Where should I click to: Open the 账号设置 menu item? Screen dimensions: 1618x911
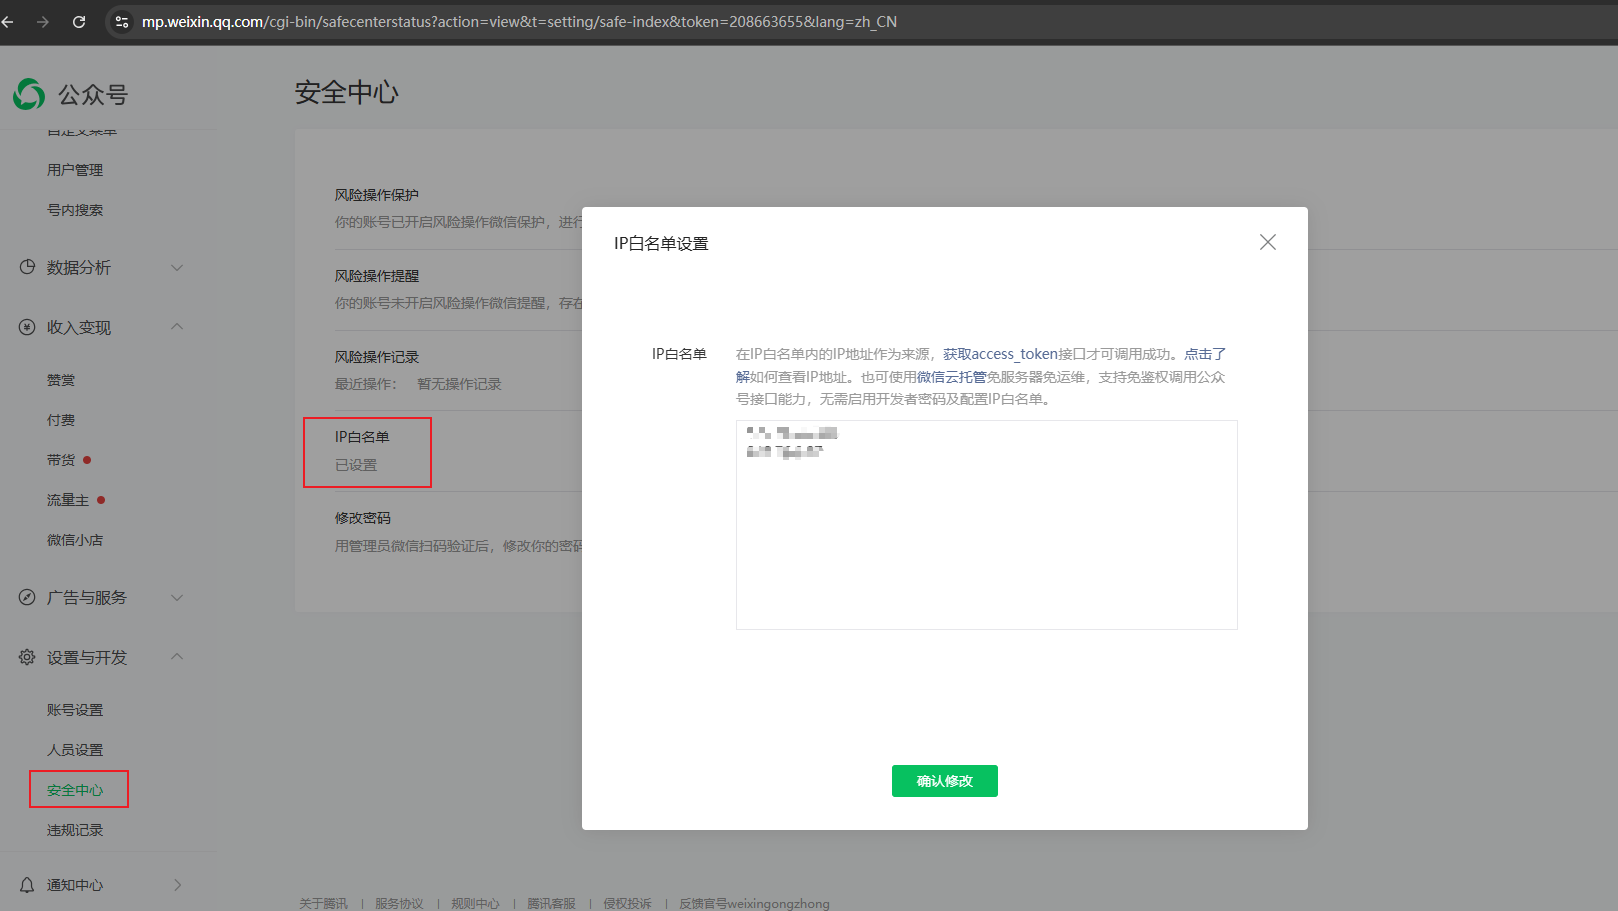click(x=75, y=710)
